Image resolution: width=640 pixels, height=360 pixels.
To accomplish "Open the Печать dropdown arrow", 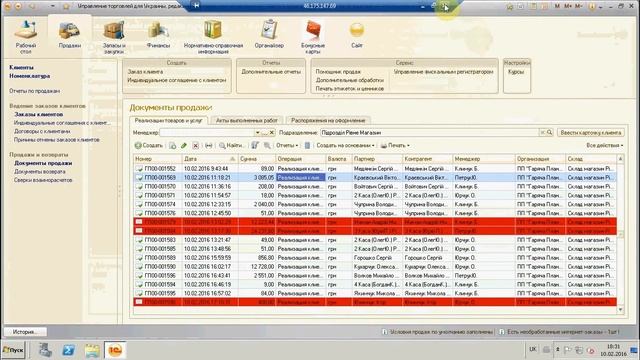I will (408, 145).
